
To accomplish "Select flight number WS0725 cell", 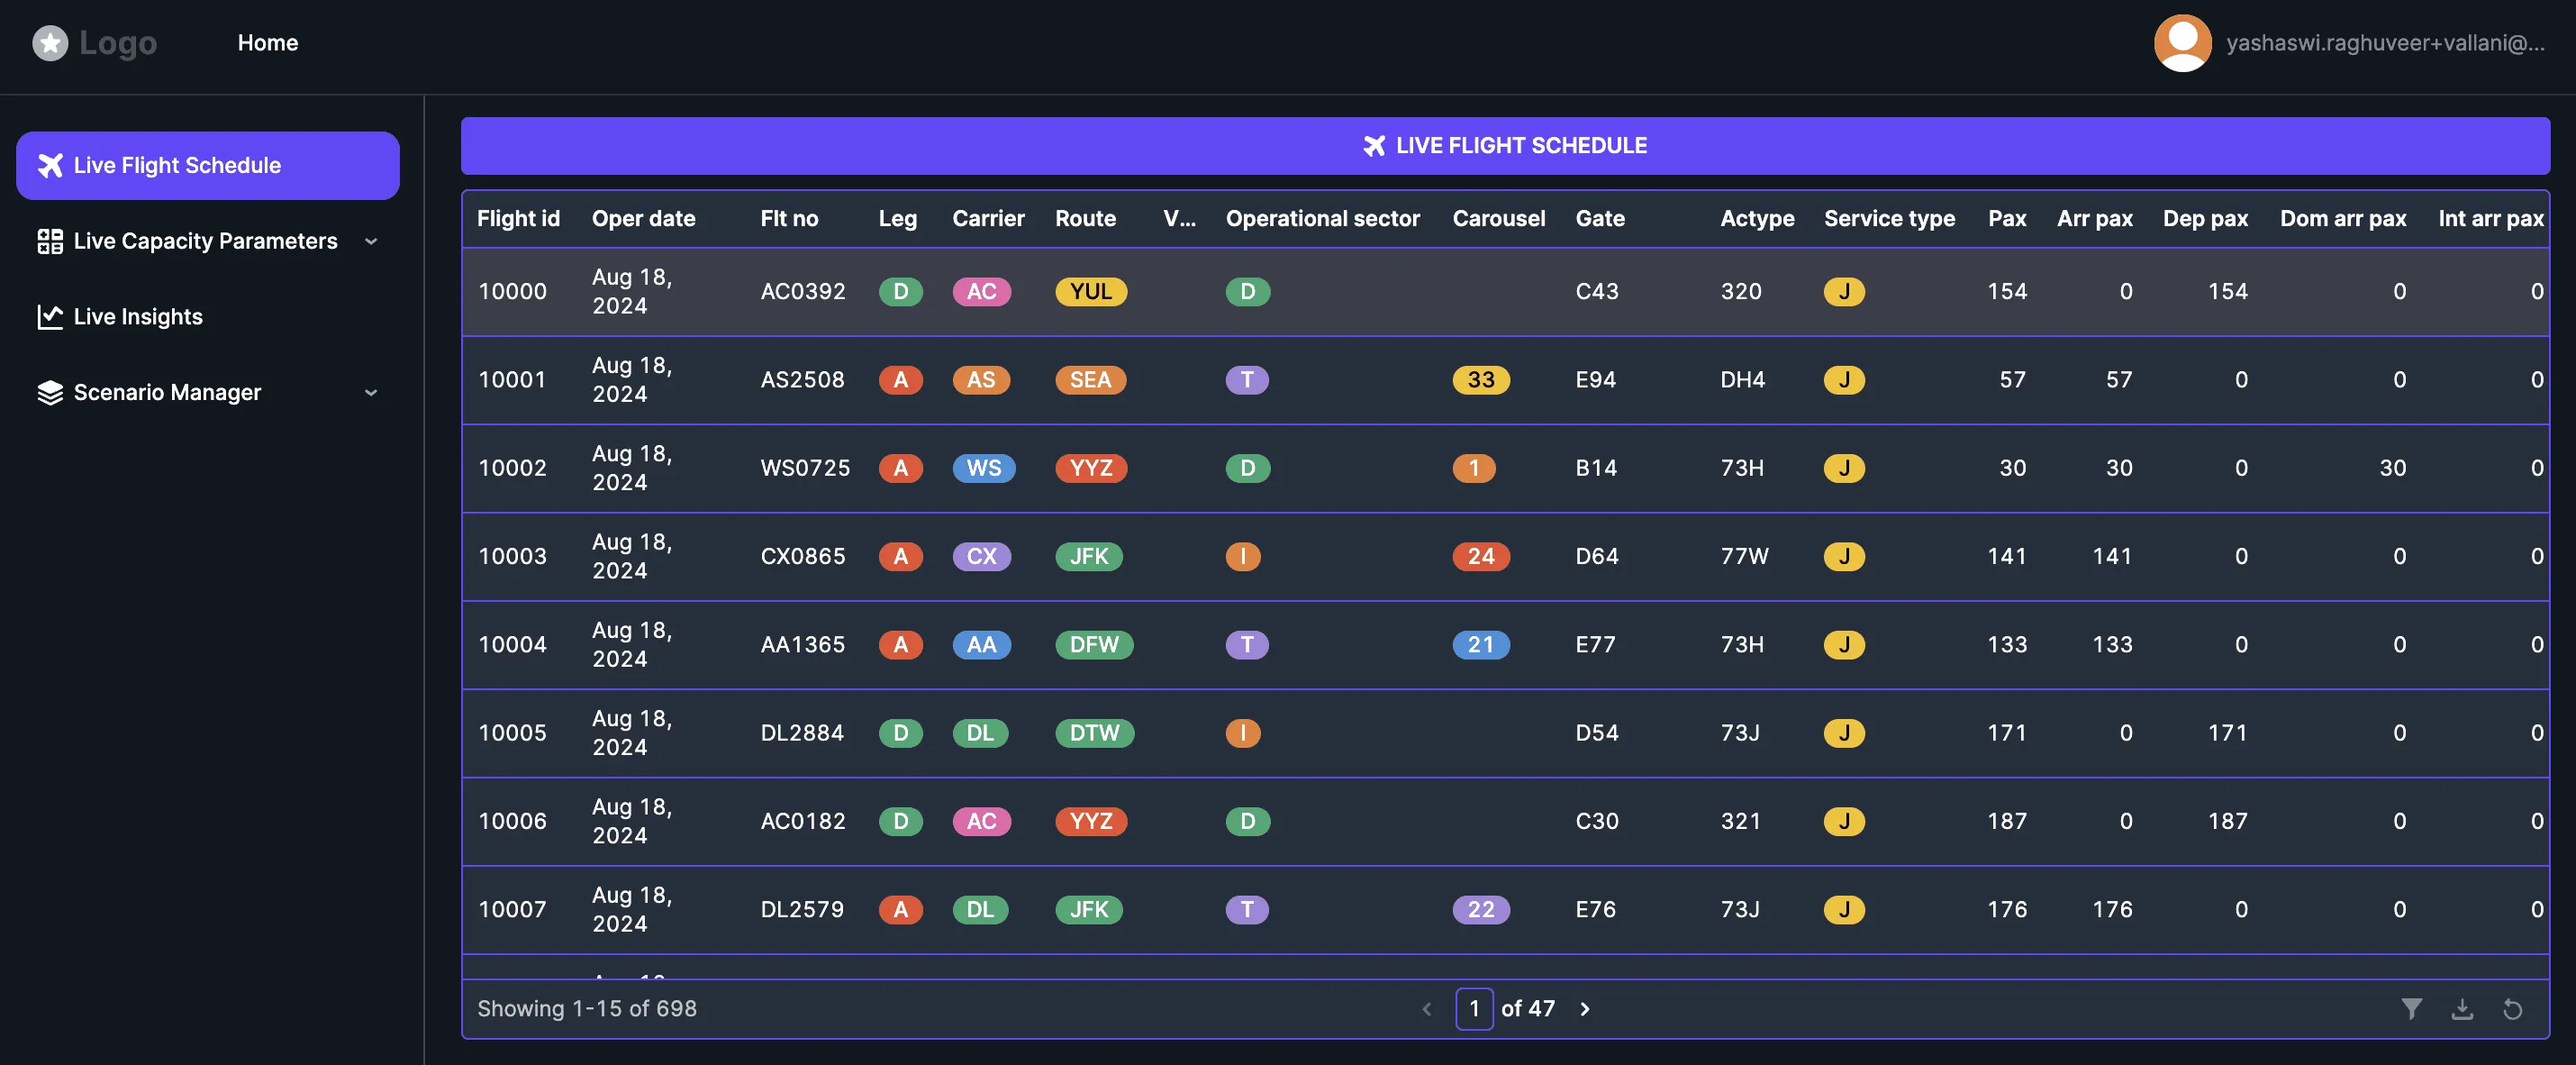I will click(805, 468).
